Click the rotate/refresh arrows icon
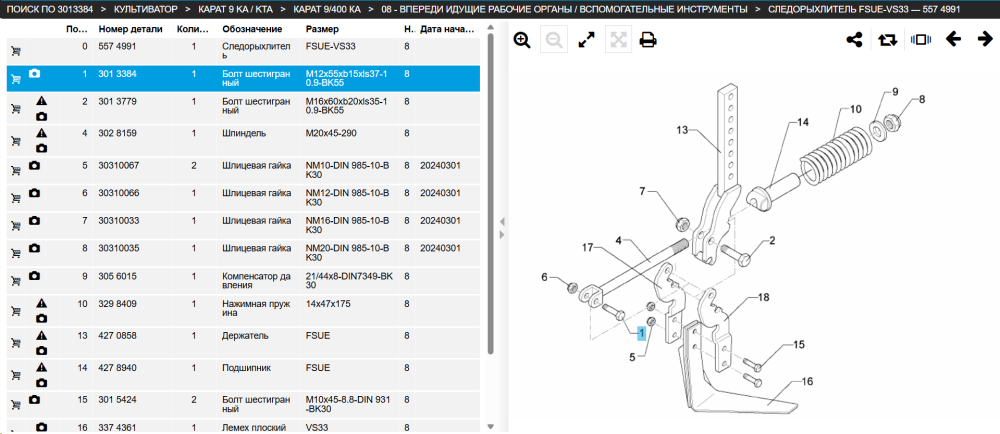This screenshot has width=1000, height=434. click(x=887, y=40)
